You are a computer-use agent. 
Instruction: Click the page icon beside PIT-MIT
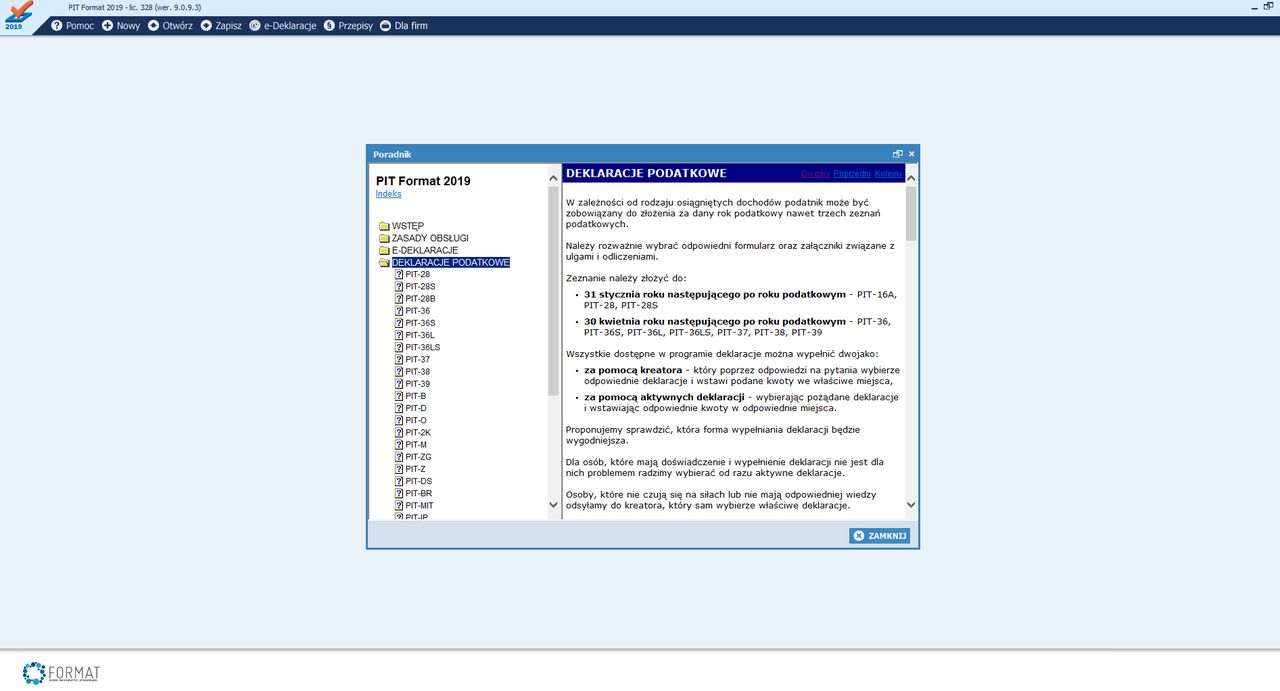[x=399, y=506]
